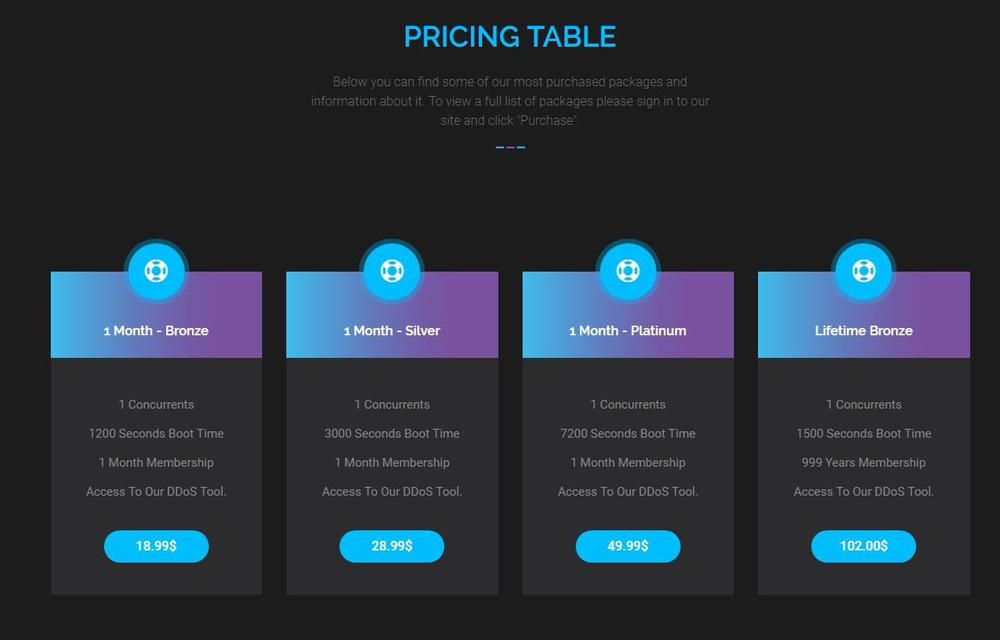Image resolution: width=1000 pixels, height=640 pixels.
Task: Click the lifebuoy icon above 1 Month - Platinum
Action: coord(627,270)
